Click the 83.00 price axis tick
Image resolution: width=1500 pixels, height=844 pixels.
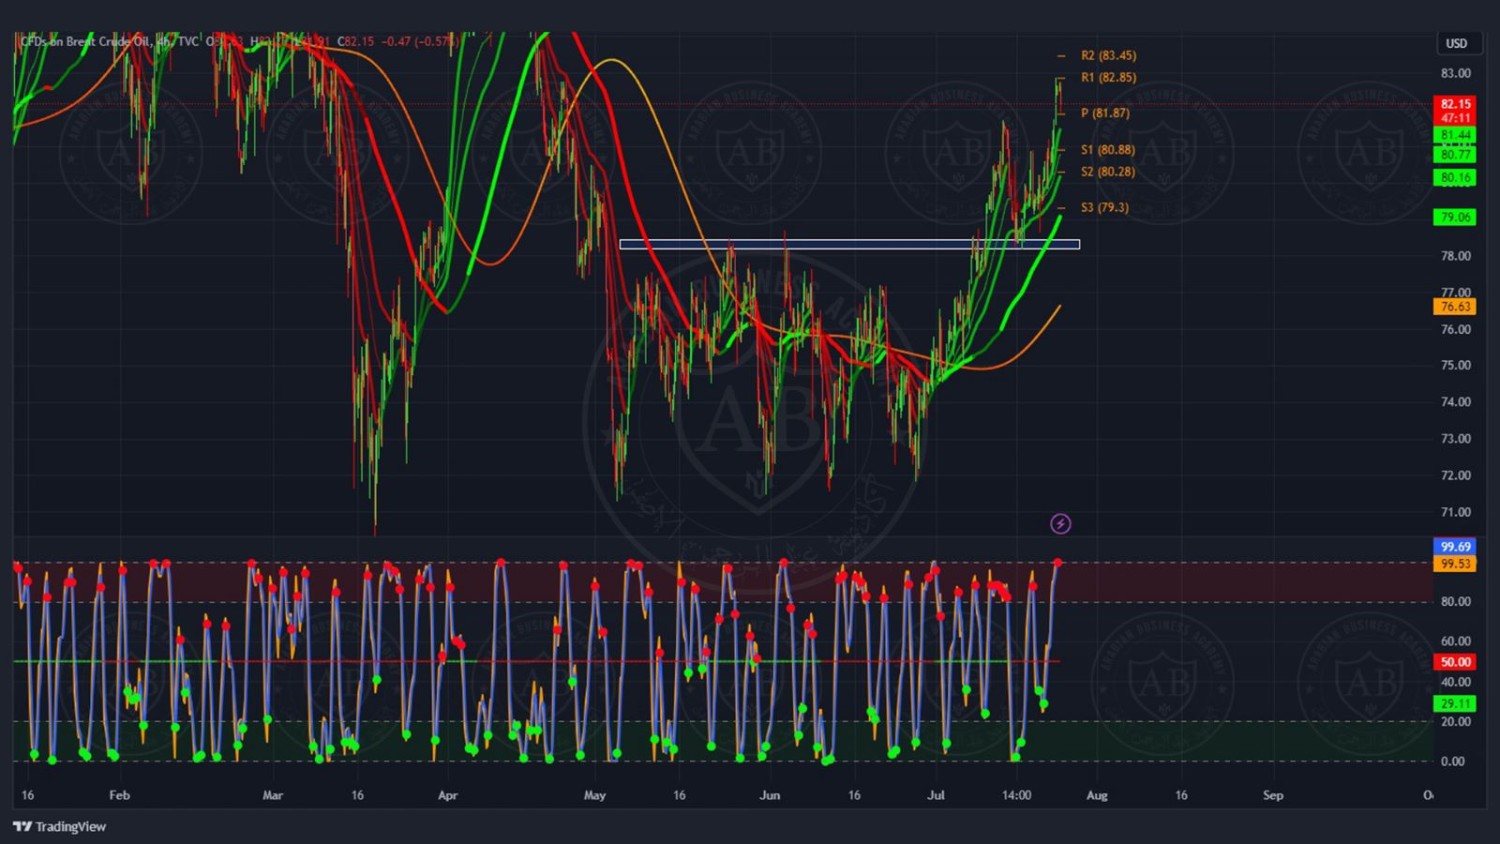[x=1455, y=73]
